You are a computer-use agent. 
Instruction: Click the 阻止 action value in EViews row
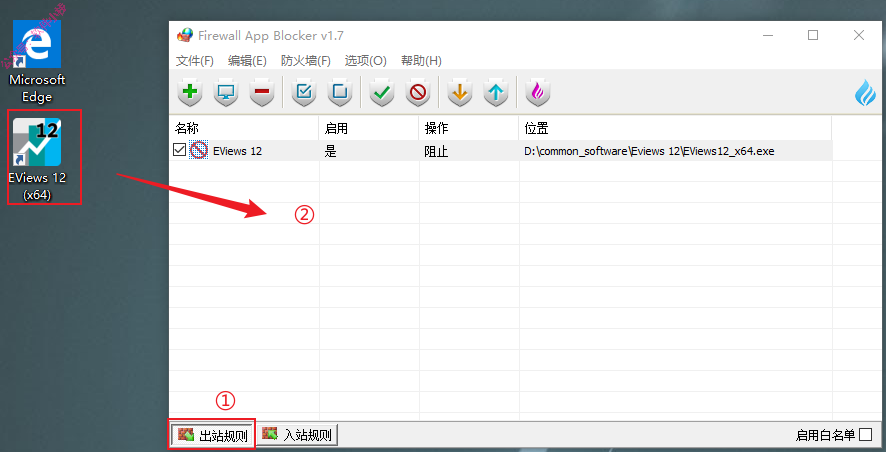436,151
